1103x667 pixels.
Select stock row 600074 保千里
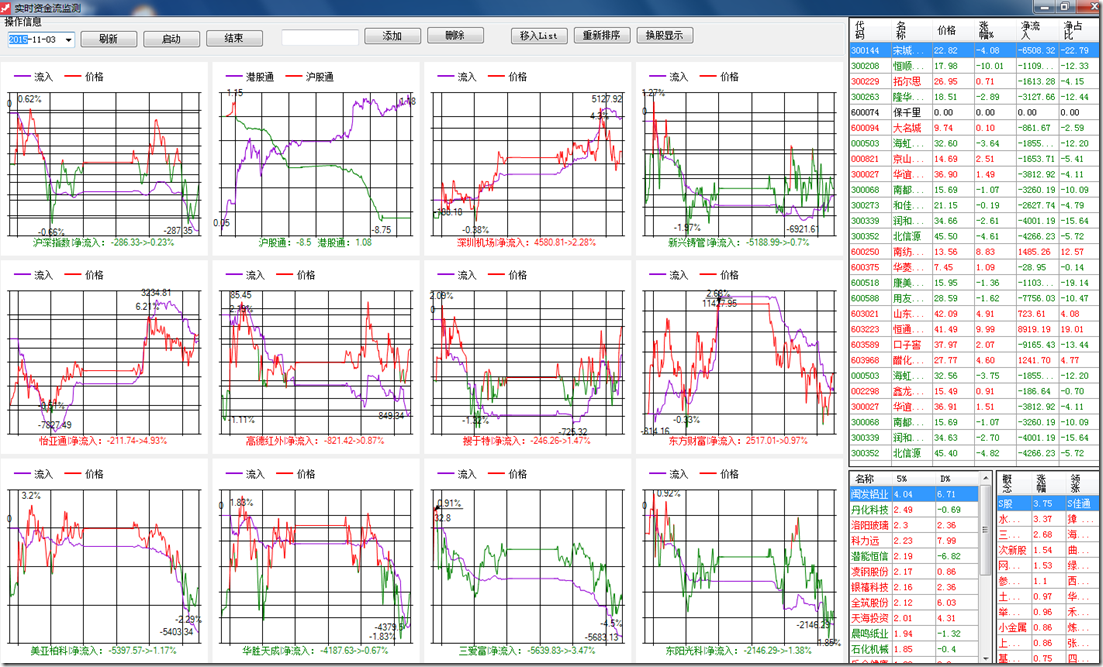click(x=974, y=113)
